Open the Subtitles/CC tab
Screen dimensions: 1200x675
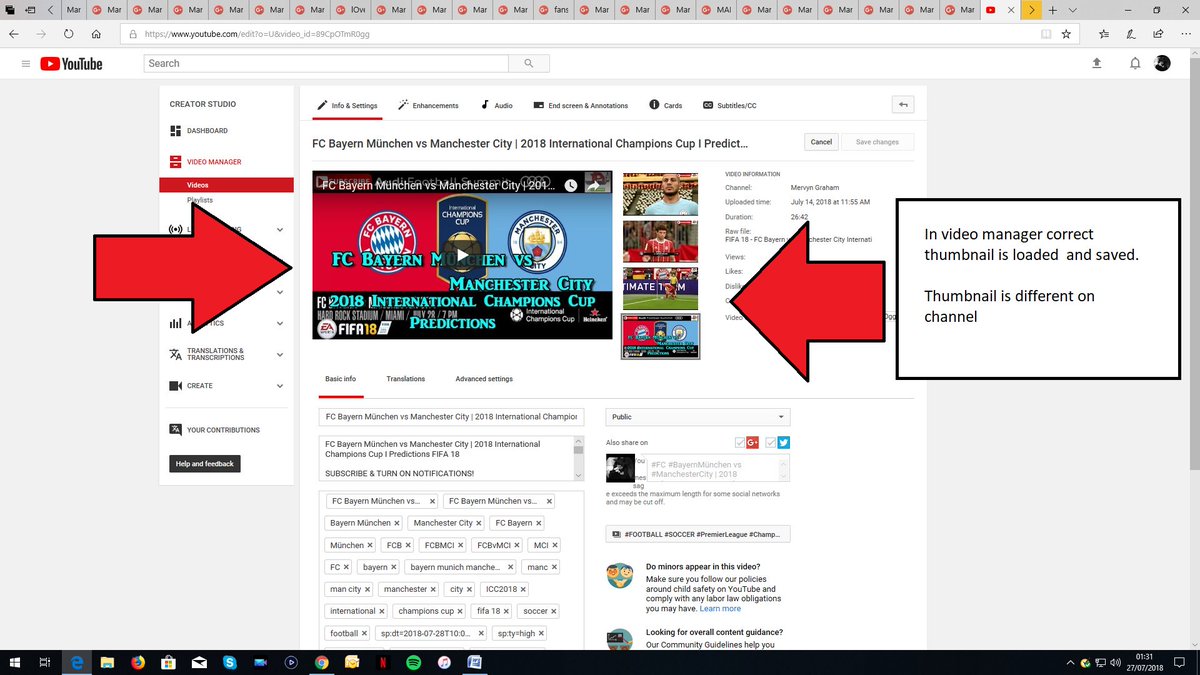coord(730,105)
